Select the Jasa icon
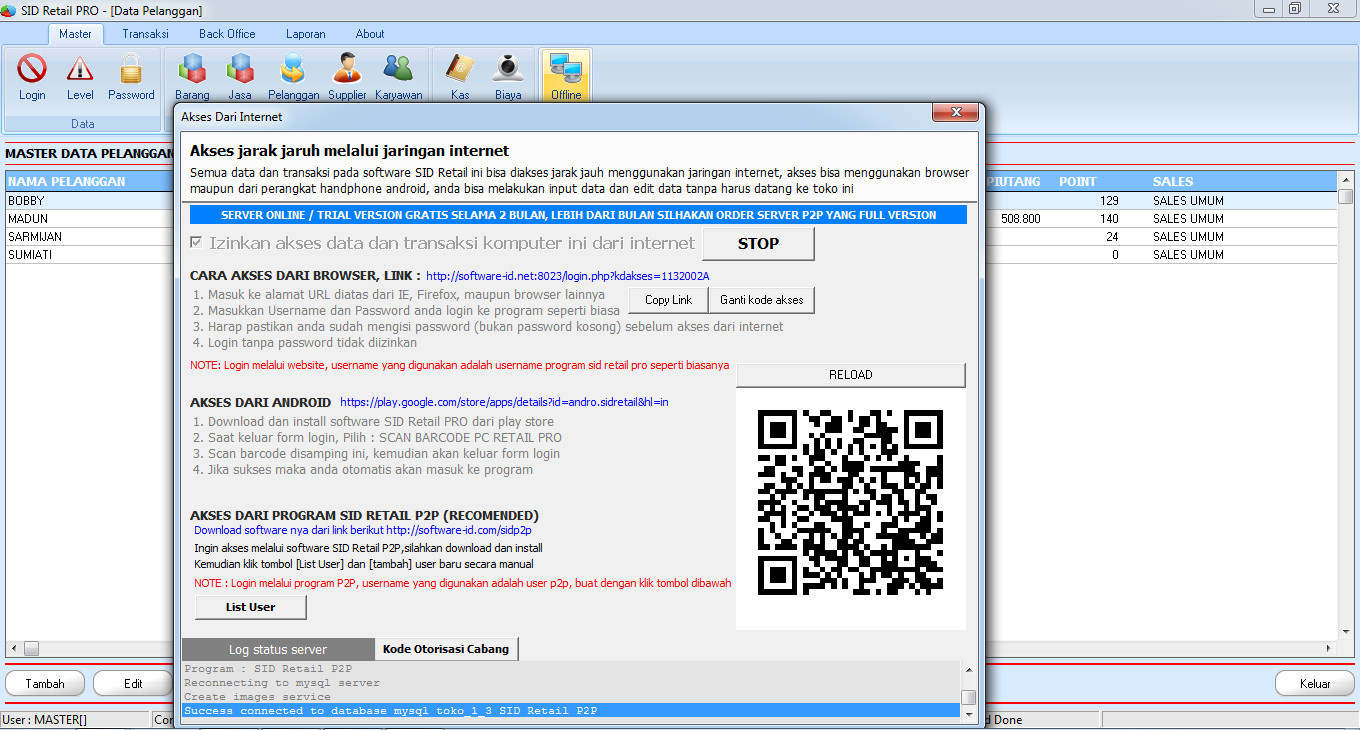Image resolution: width=1360 pixels, height=730 pixels. pos(240,76)
